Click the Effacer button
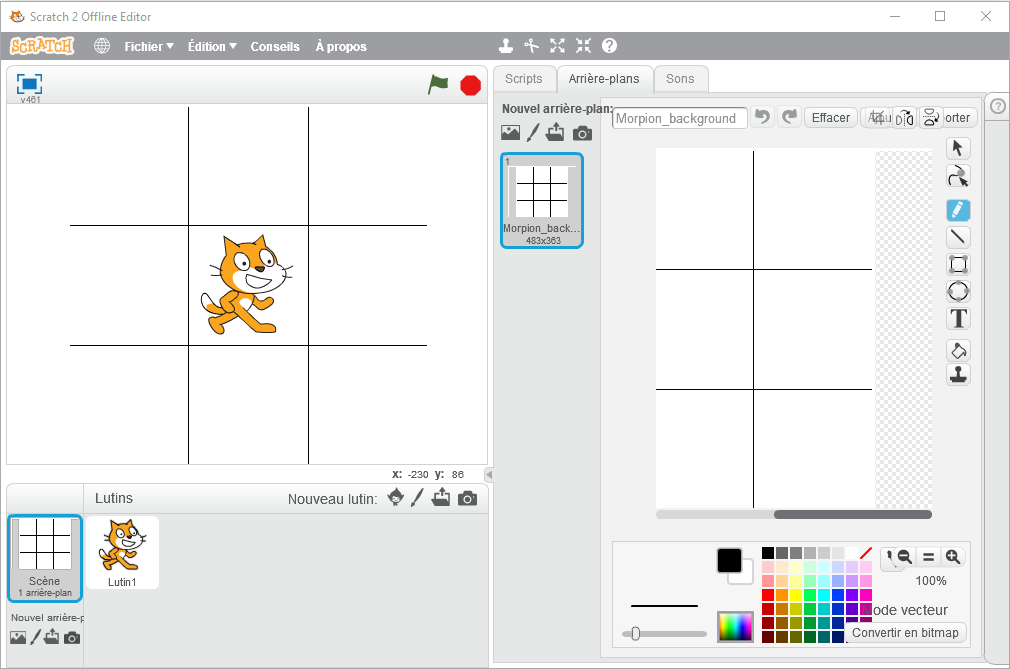The height and width of the screenshot is (669, 1010). pyautogui.click(x=830, y=118)
